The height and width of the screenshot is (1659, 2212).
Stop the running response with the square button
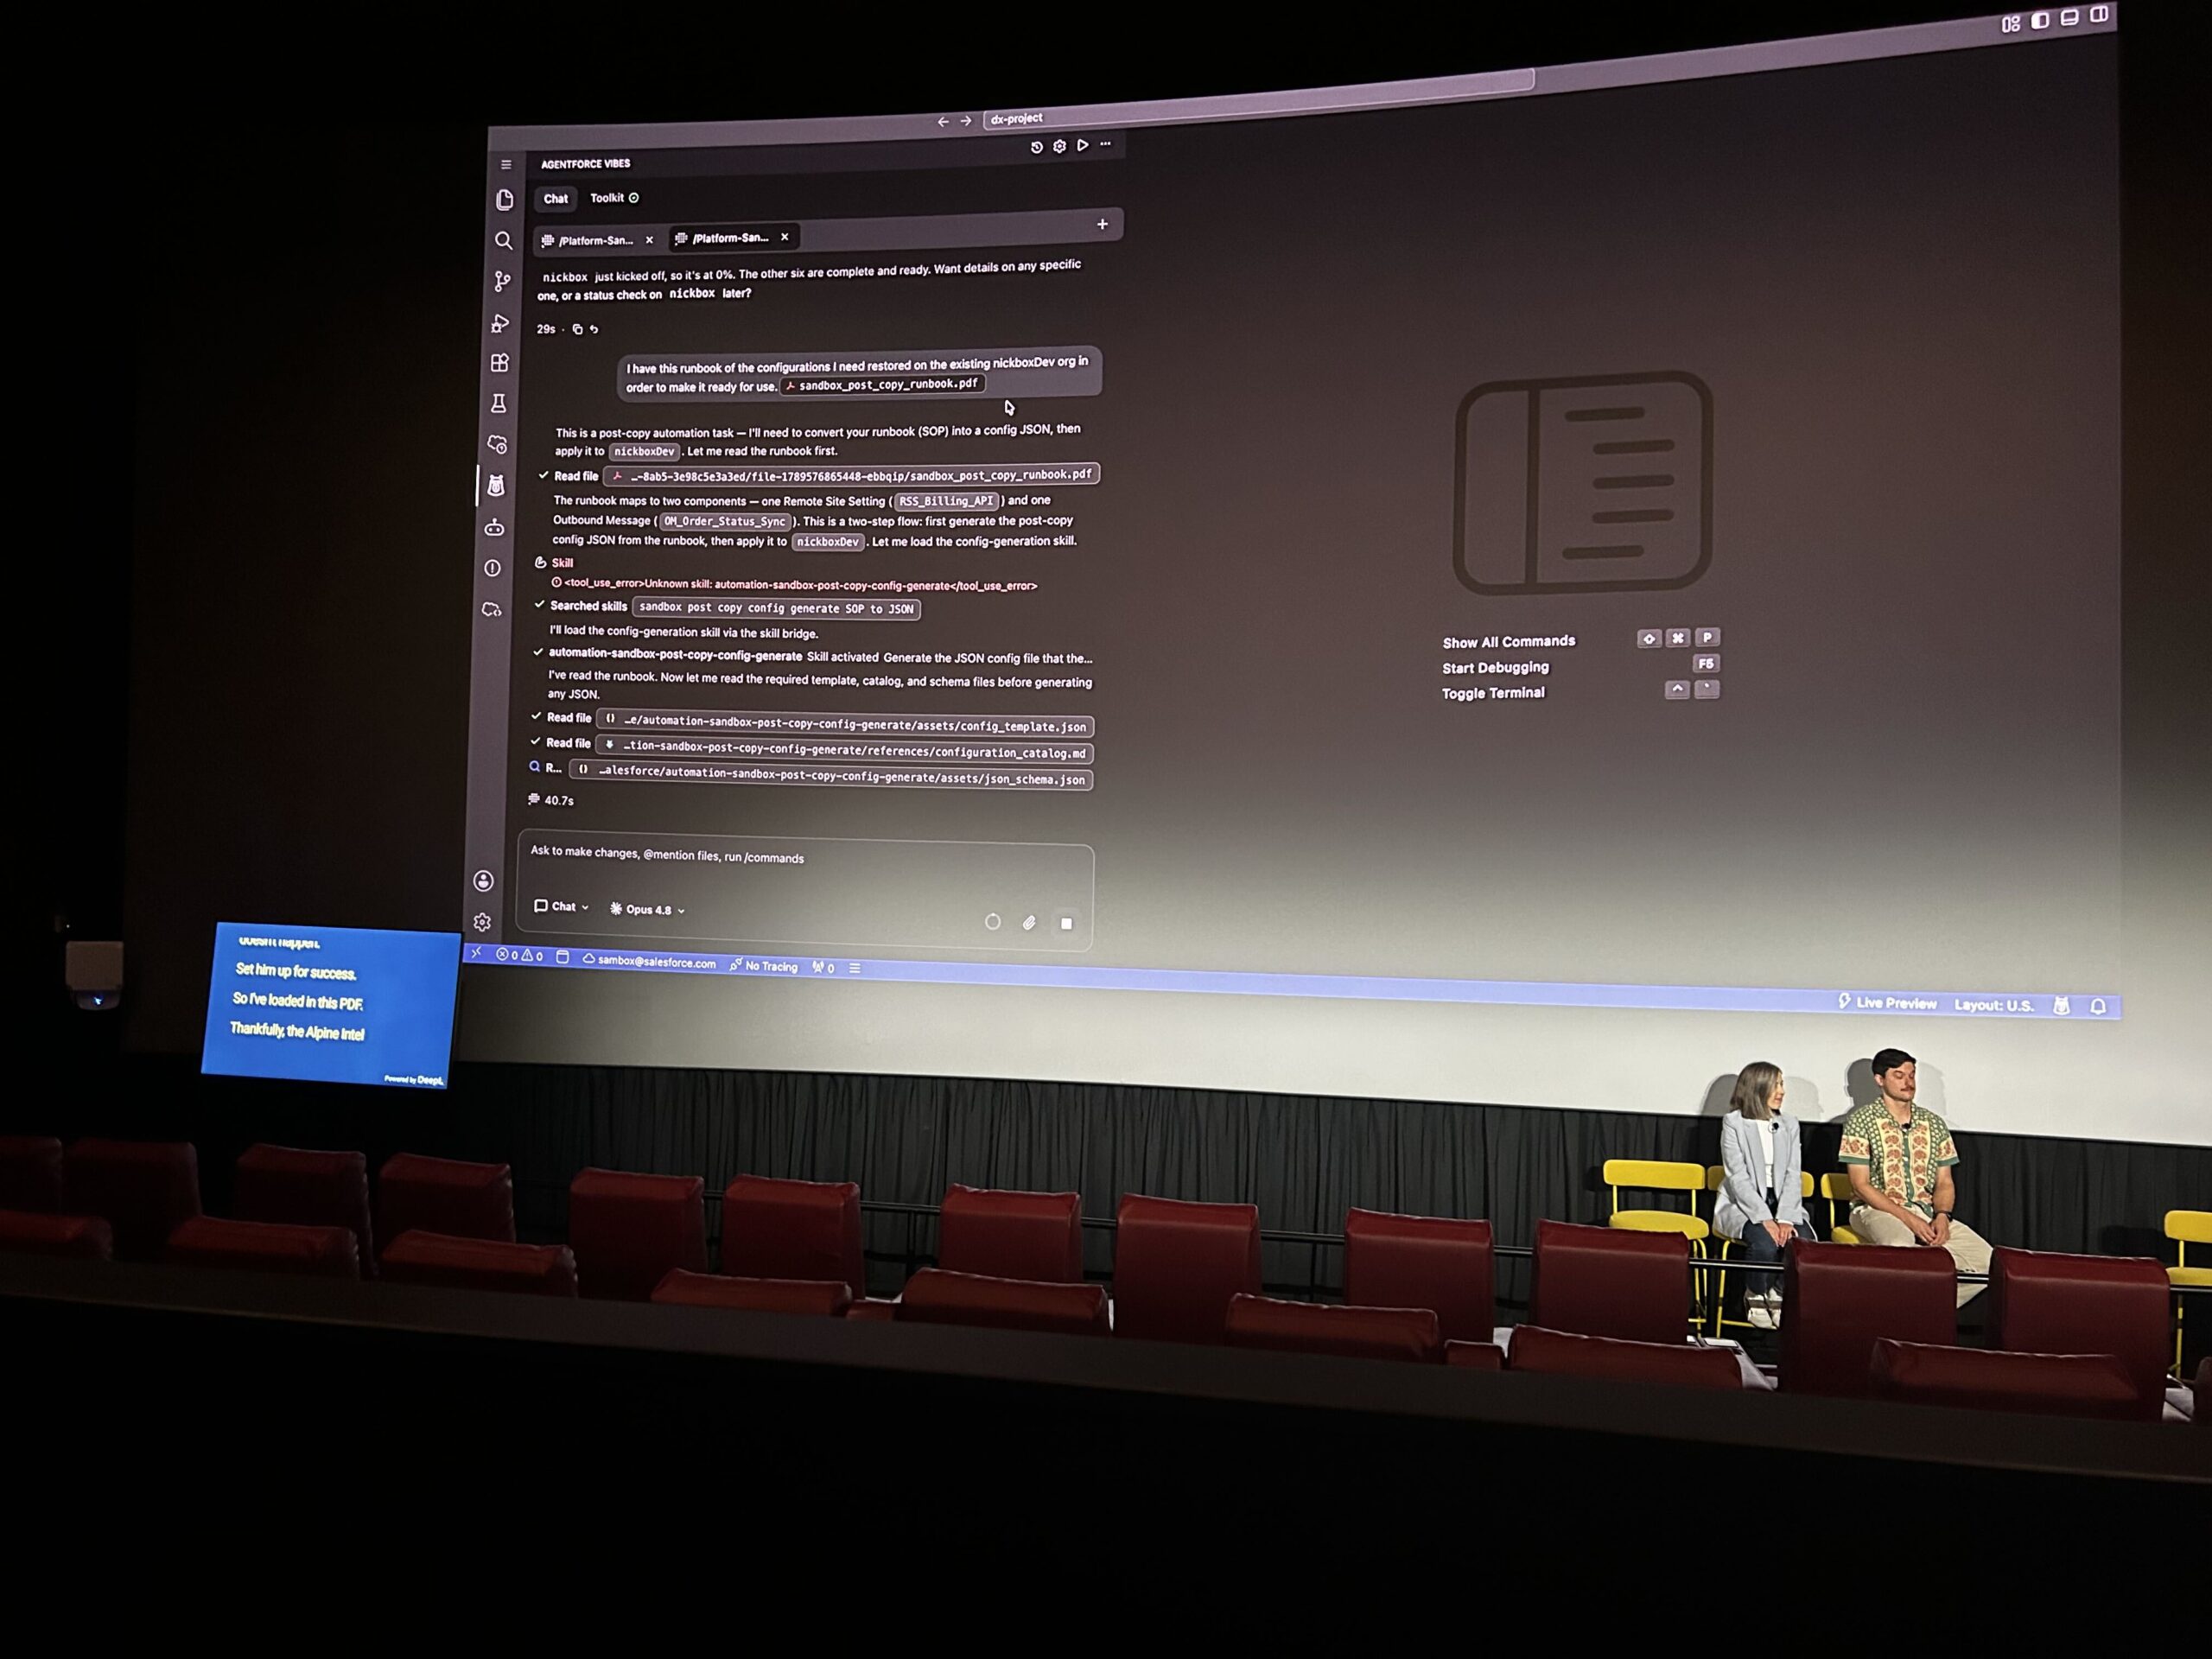(x=1066, y=923)
